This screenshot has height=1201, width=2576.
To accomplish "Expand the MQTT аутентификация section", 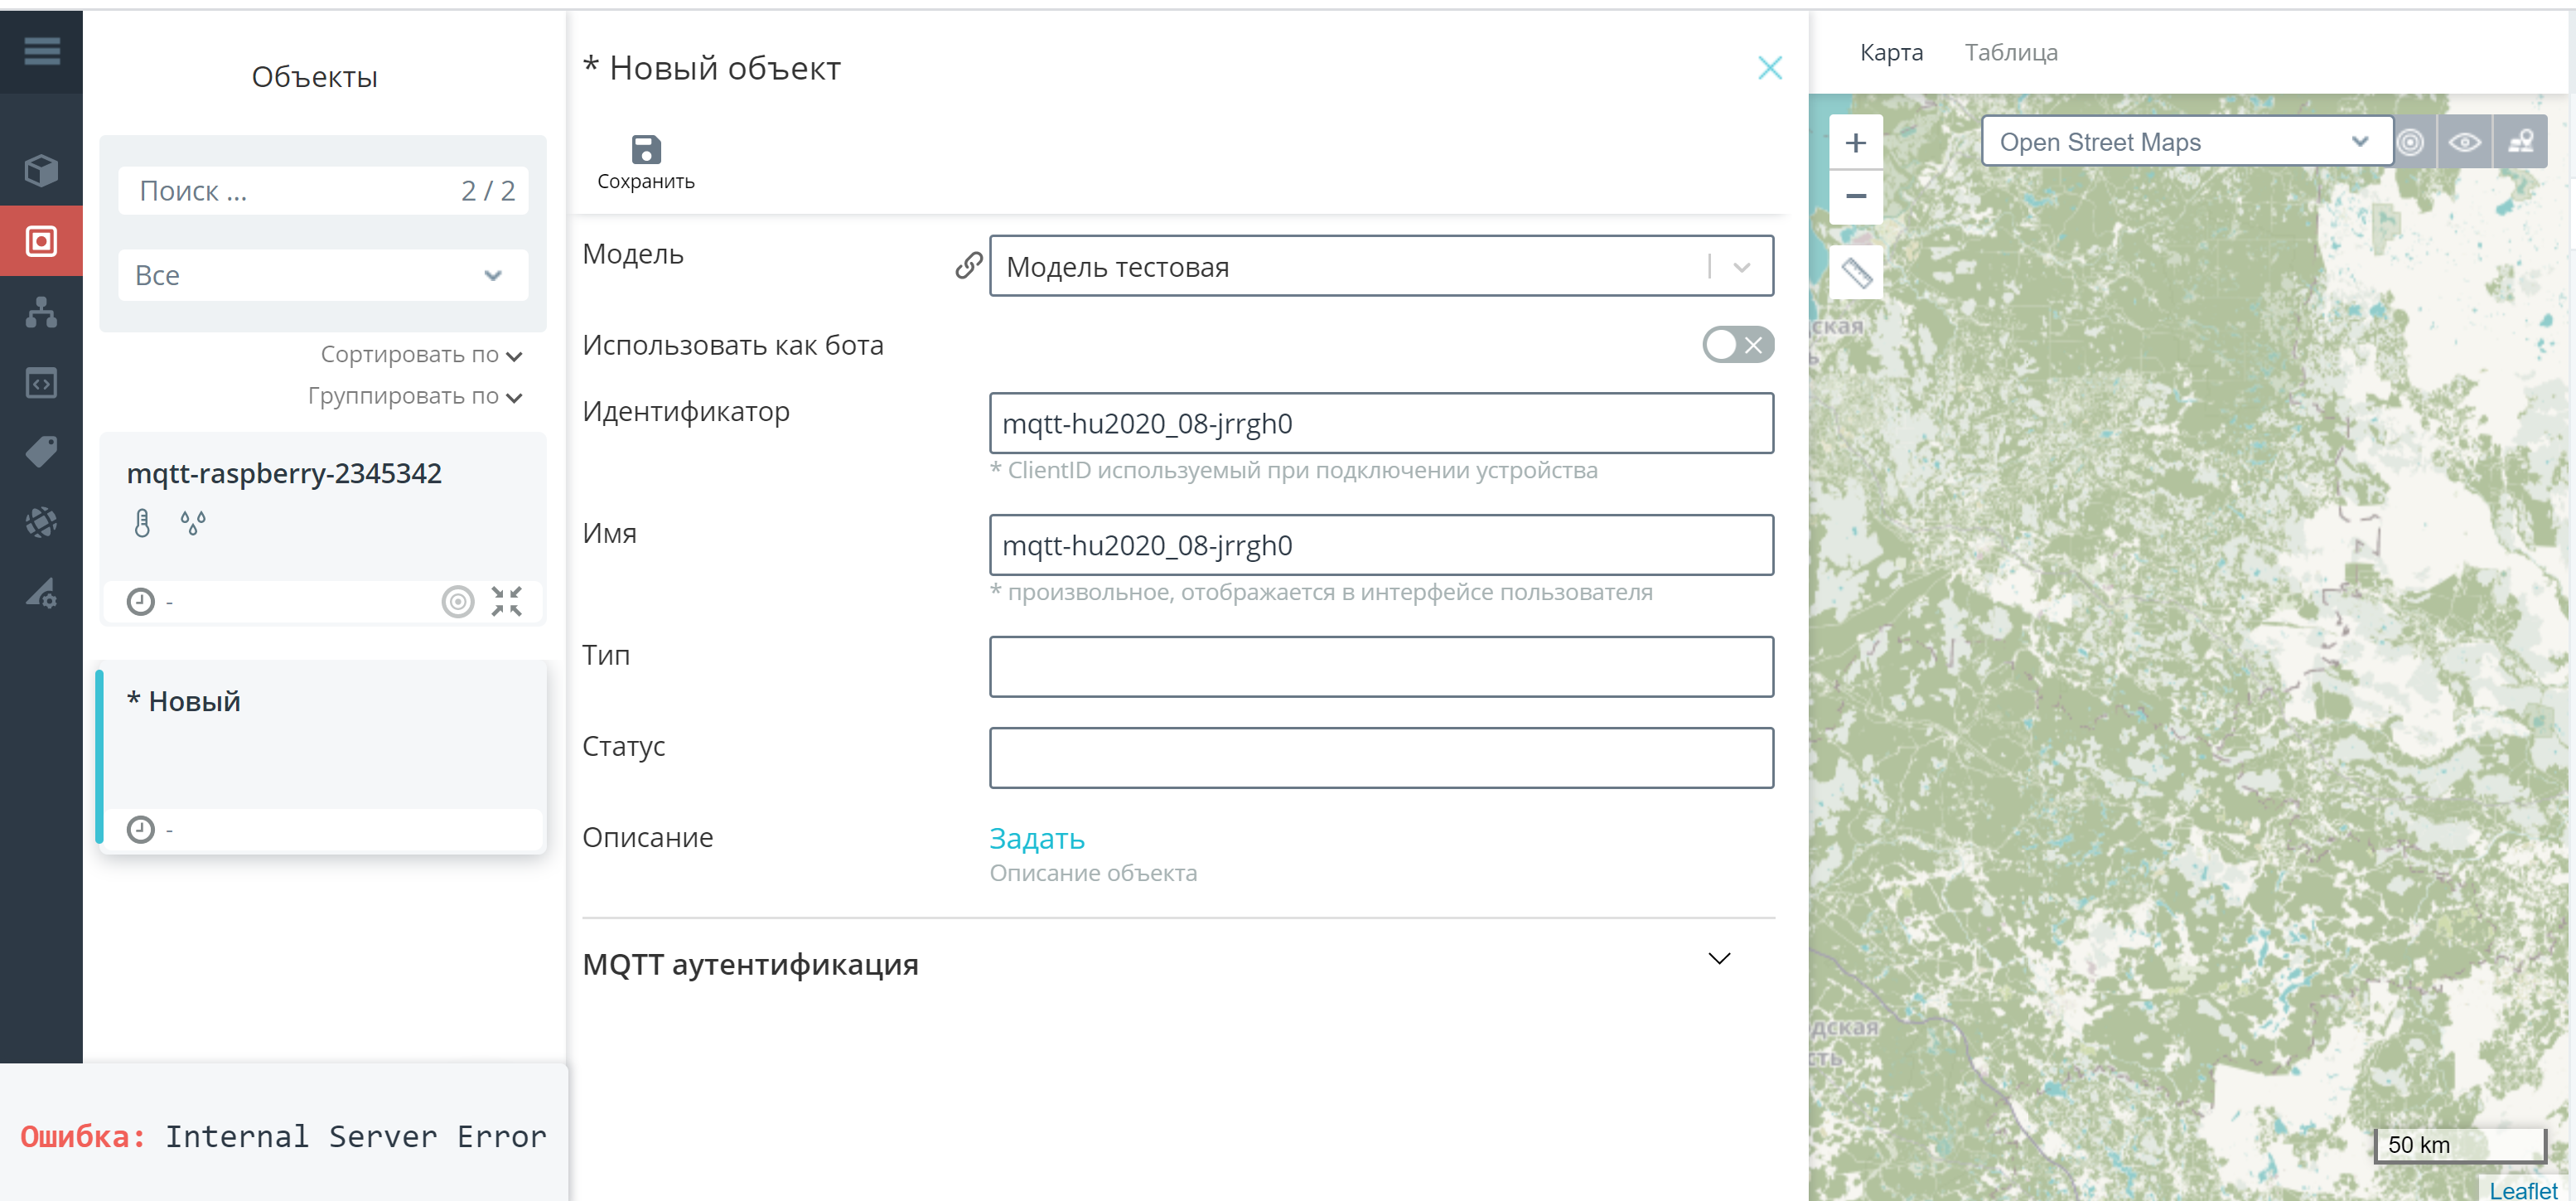I will [x=1718, y=959].
